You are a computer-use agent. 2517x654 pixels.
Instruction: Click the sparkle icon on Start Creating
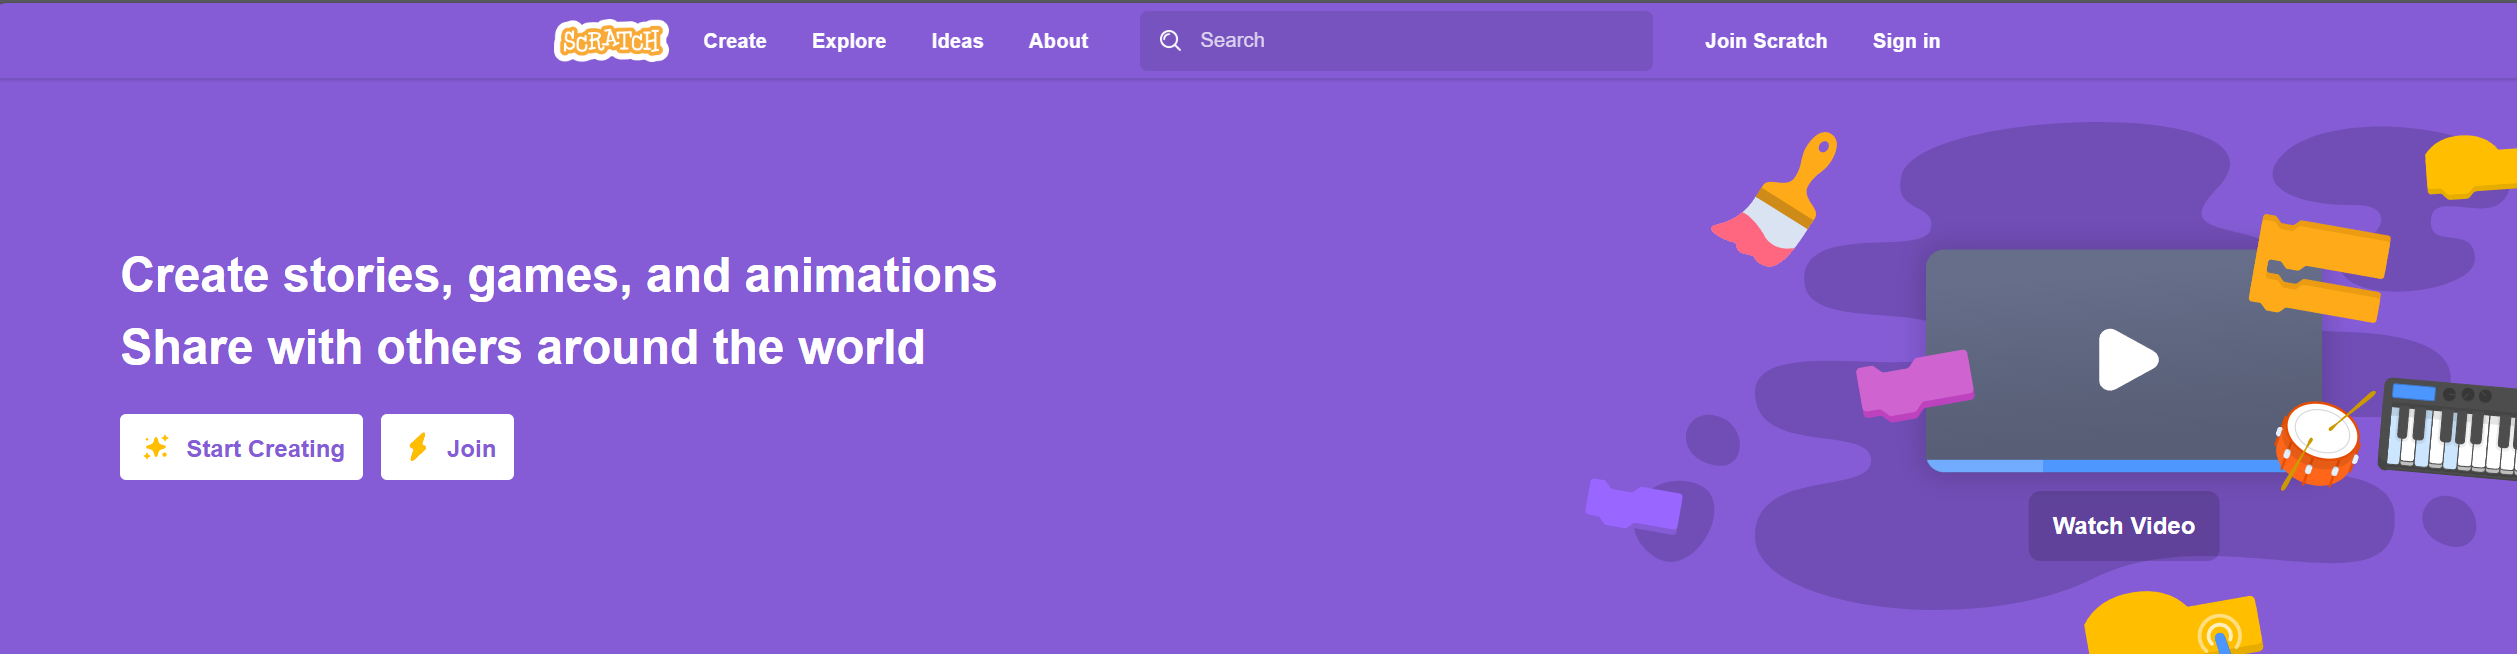click(156, 448)
